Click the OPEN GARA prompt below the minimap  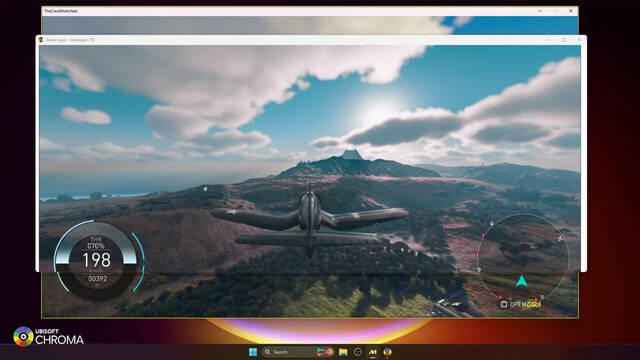(521, 304)
